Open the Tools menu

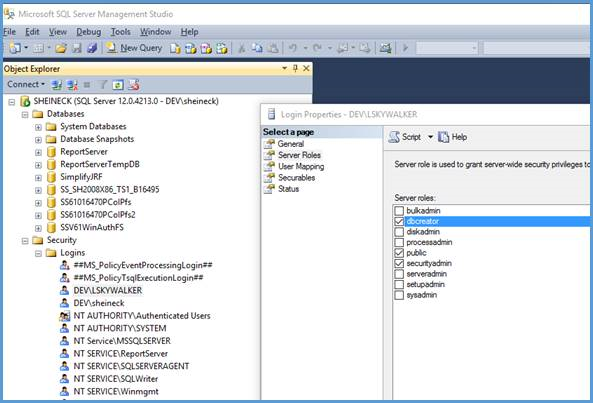[x=121, y=32]
